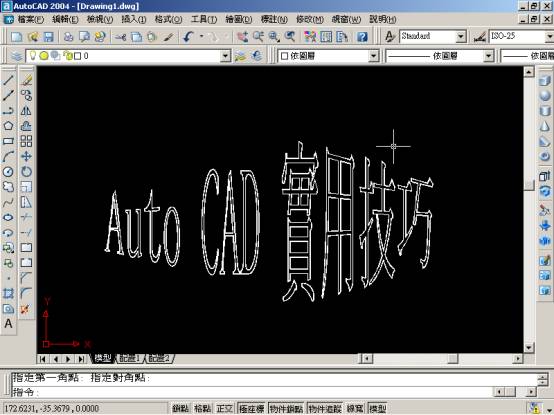Select the Spline draw tool
Viewport: 554px width, 415px height.
coord(8,202)
